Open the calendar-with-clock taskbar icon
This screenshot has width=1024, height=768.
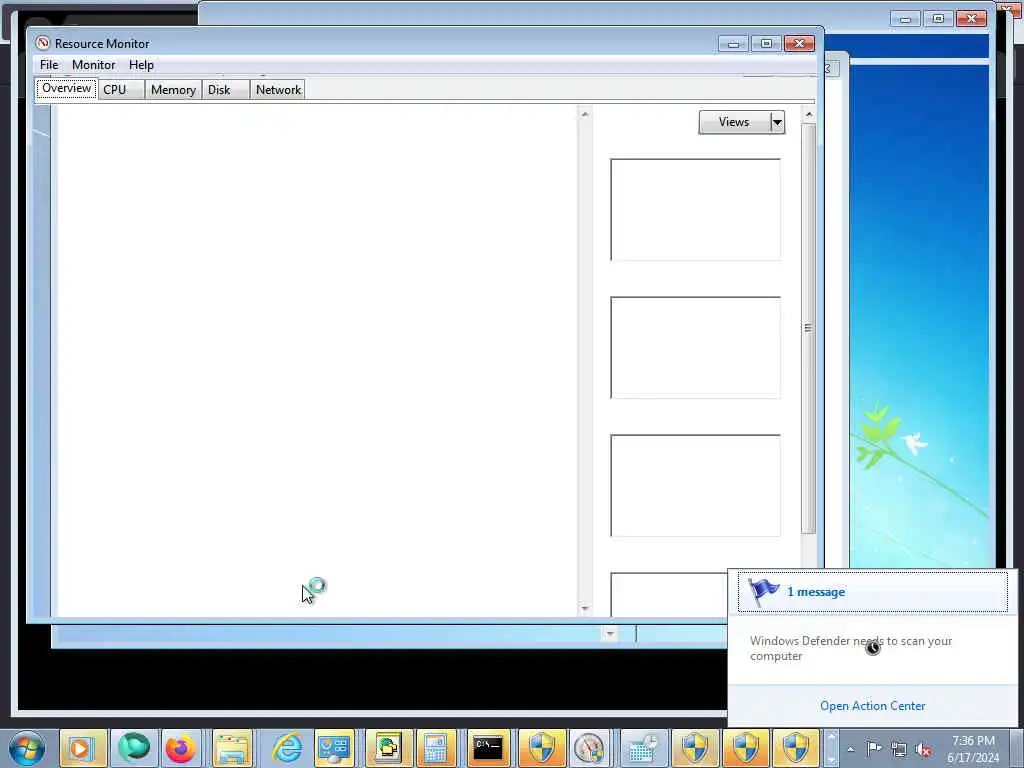click(x=642, y=748)
